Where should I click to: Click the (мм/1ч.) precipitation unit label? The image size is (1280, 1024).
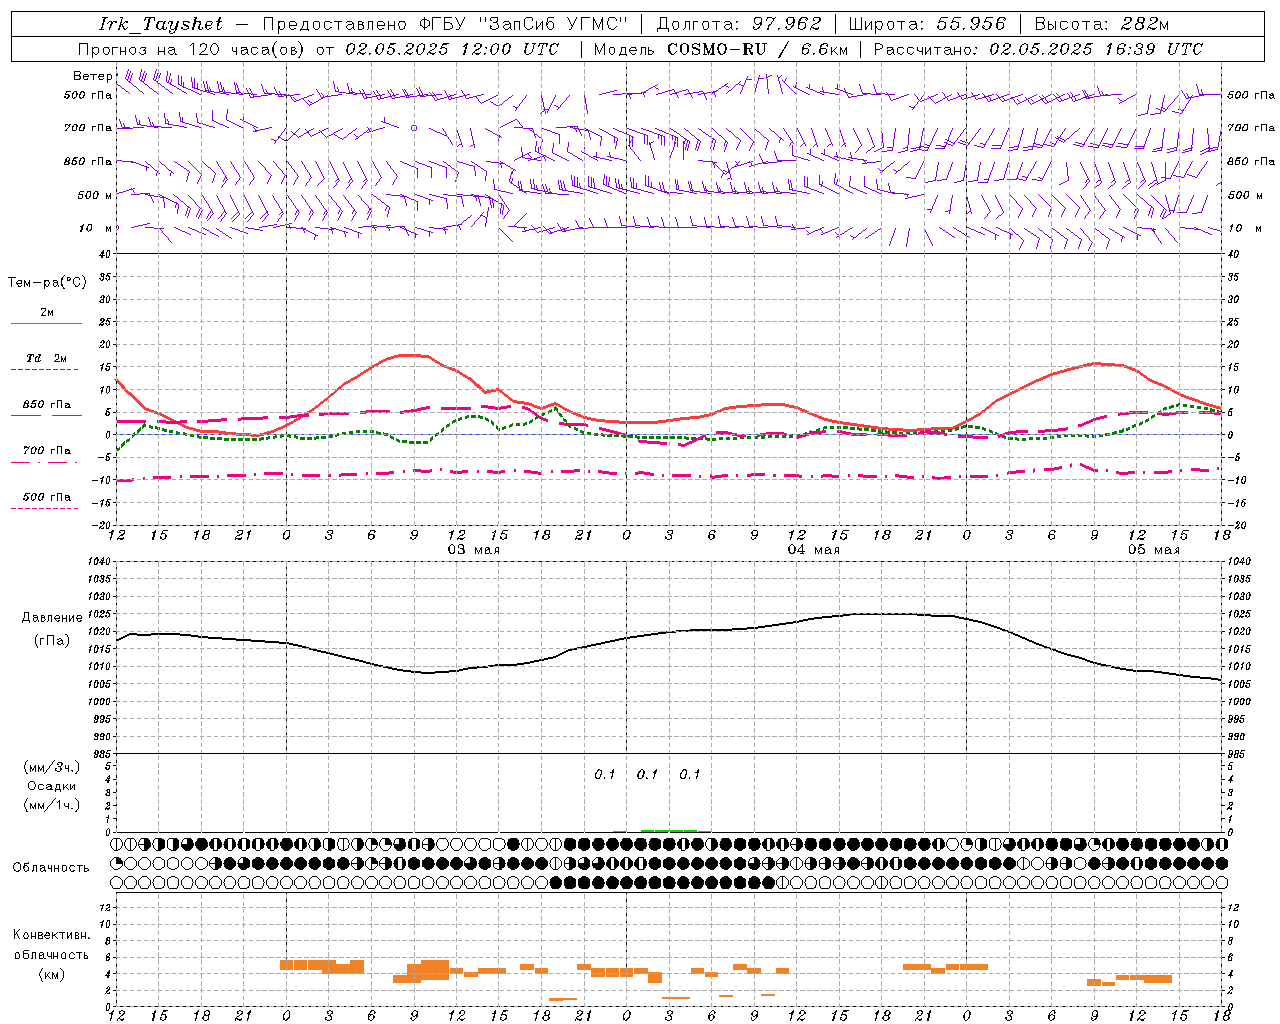[52, 805]
